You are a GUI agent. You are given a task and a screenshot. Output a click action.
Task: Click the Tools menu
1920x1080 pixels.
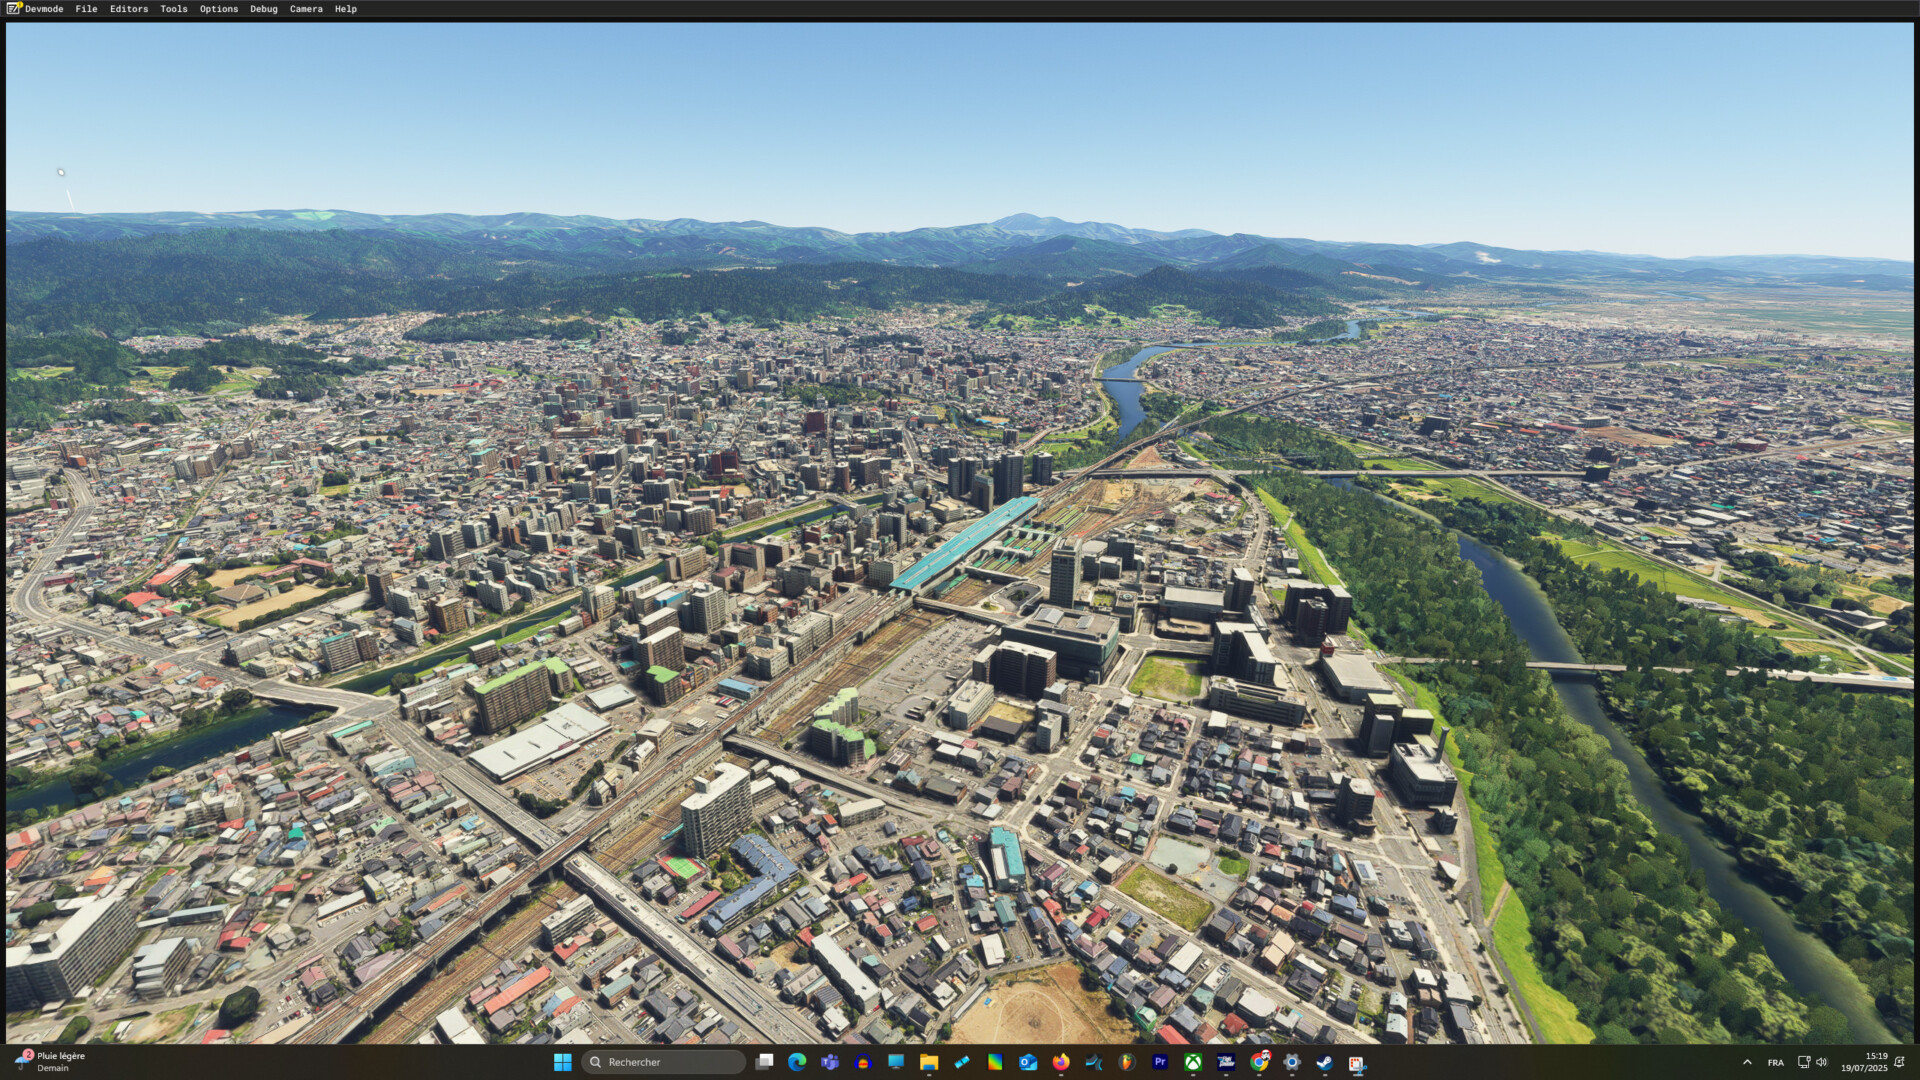coord(173,9)
